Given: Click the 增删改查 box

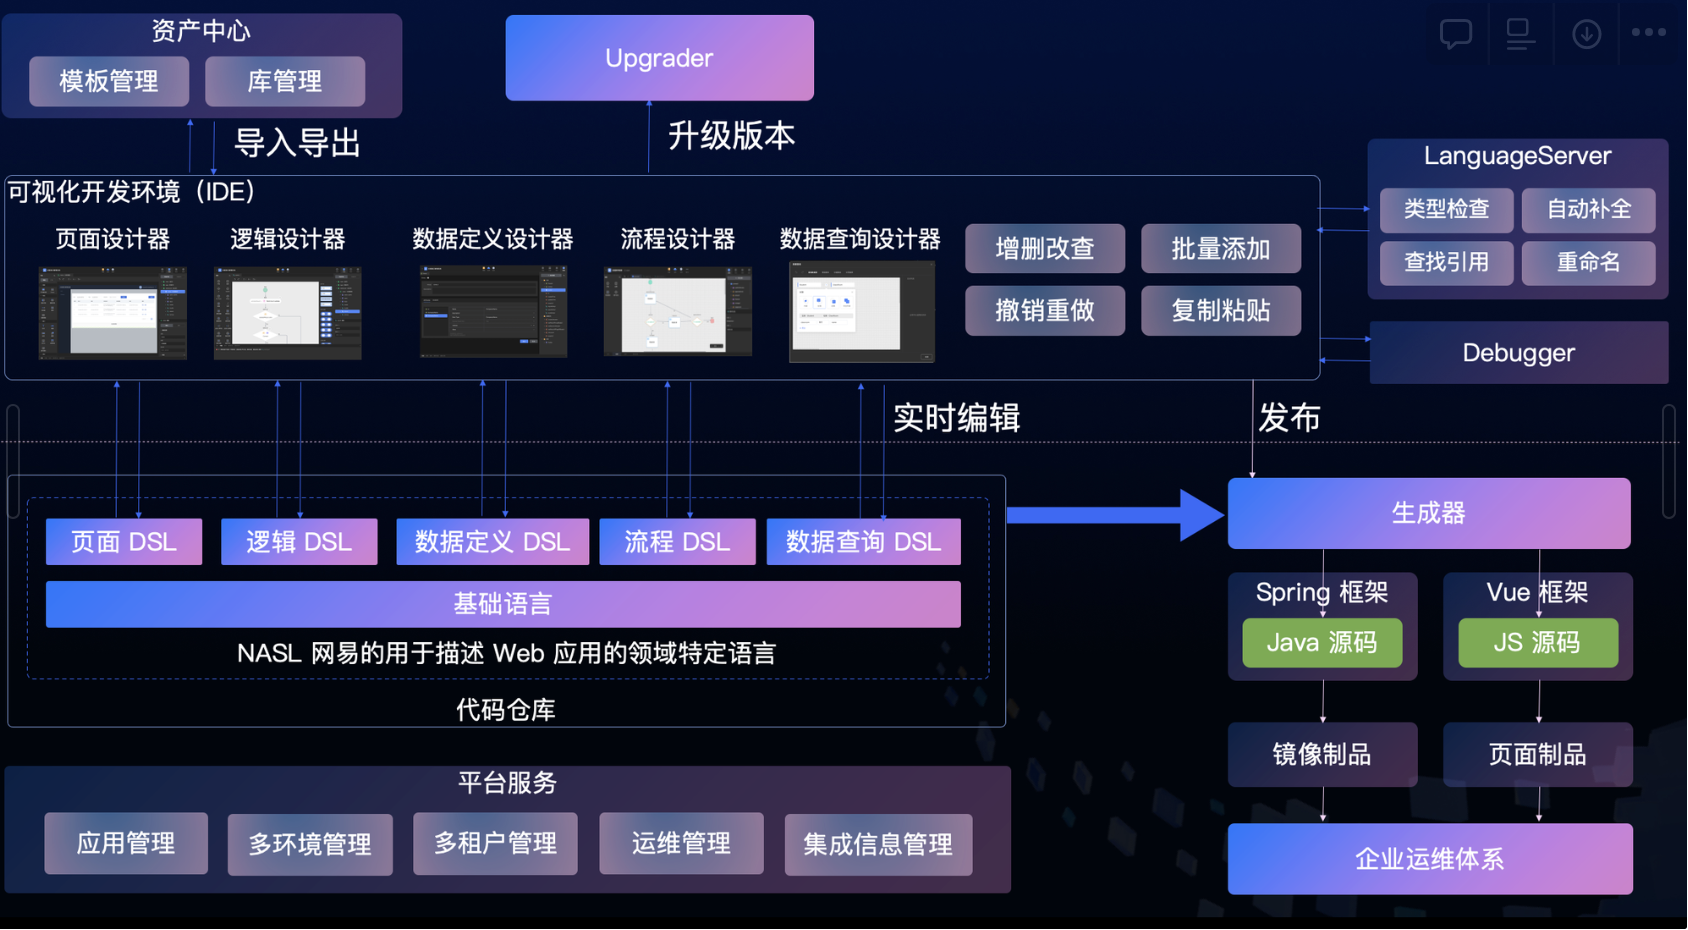Looking at the screenshot, I should click(x=1045, y=249).
